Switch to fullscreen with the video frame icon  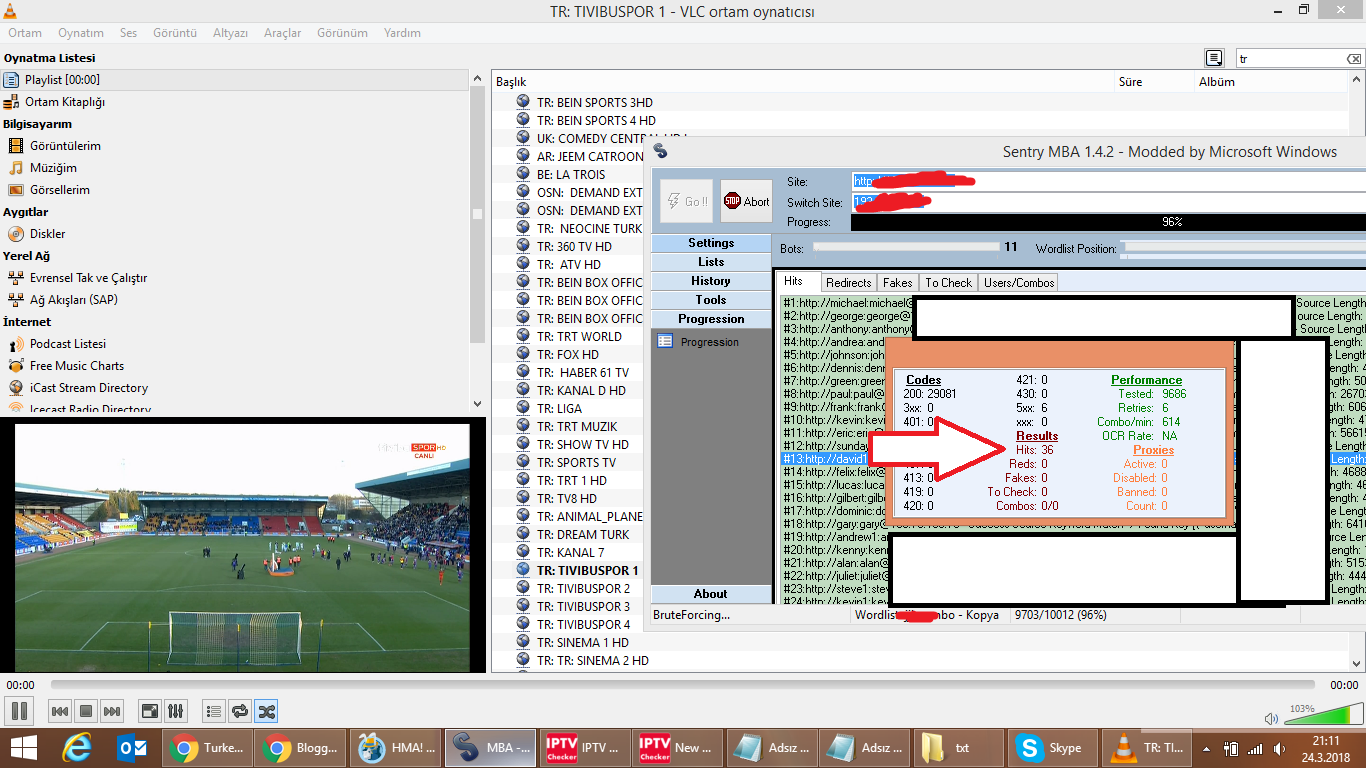click(148, 711)
